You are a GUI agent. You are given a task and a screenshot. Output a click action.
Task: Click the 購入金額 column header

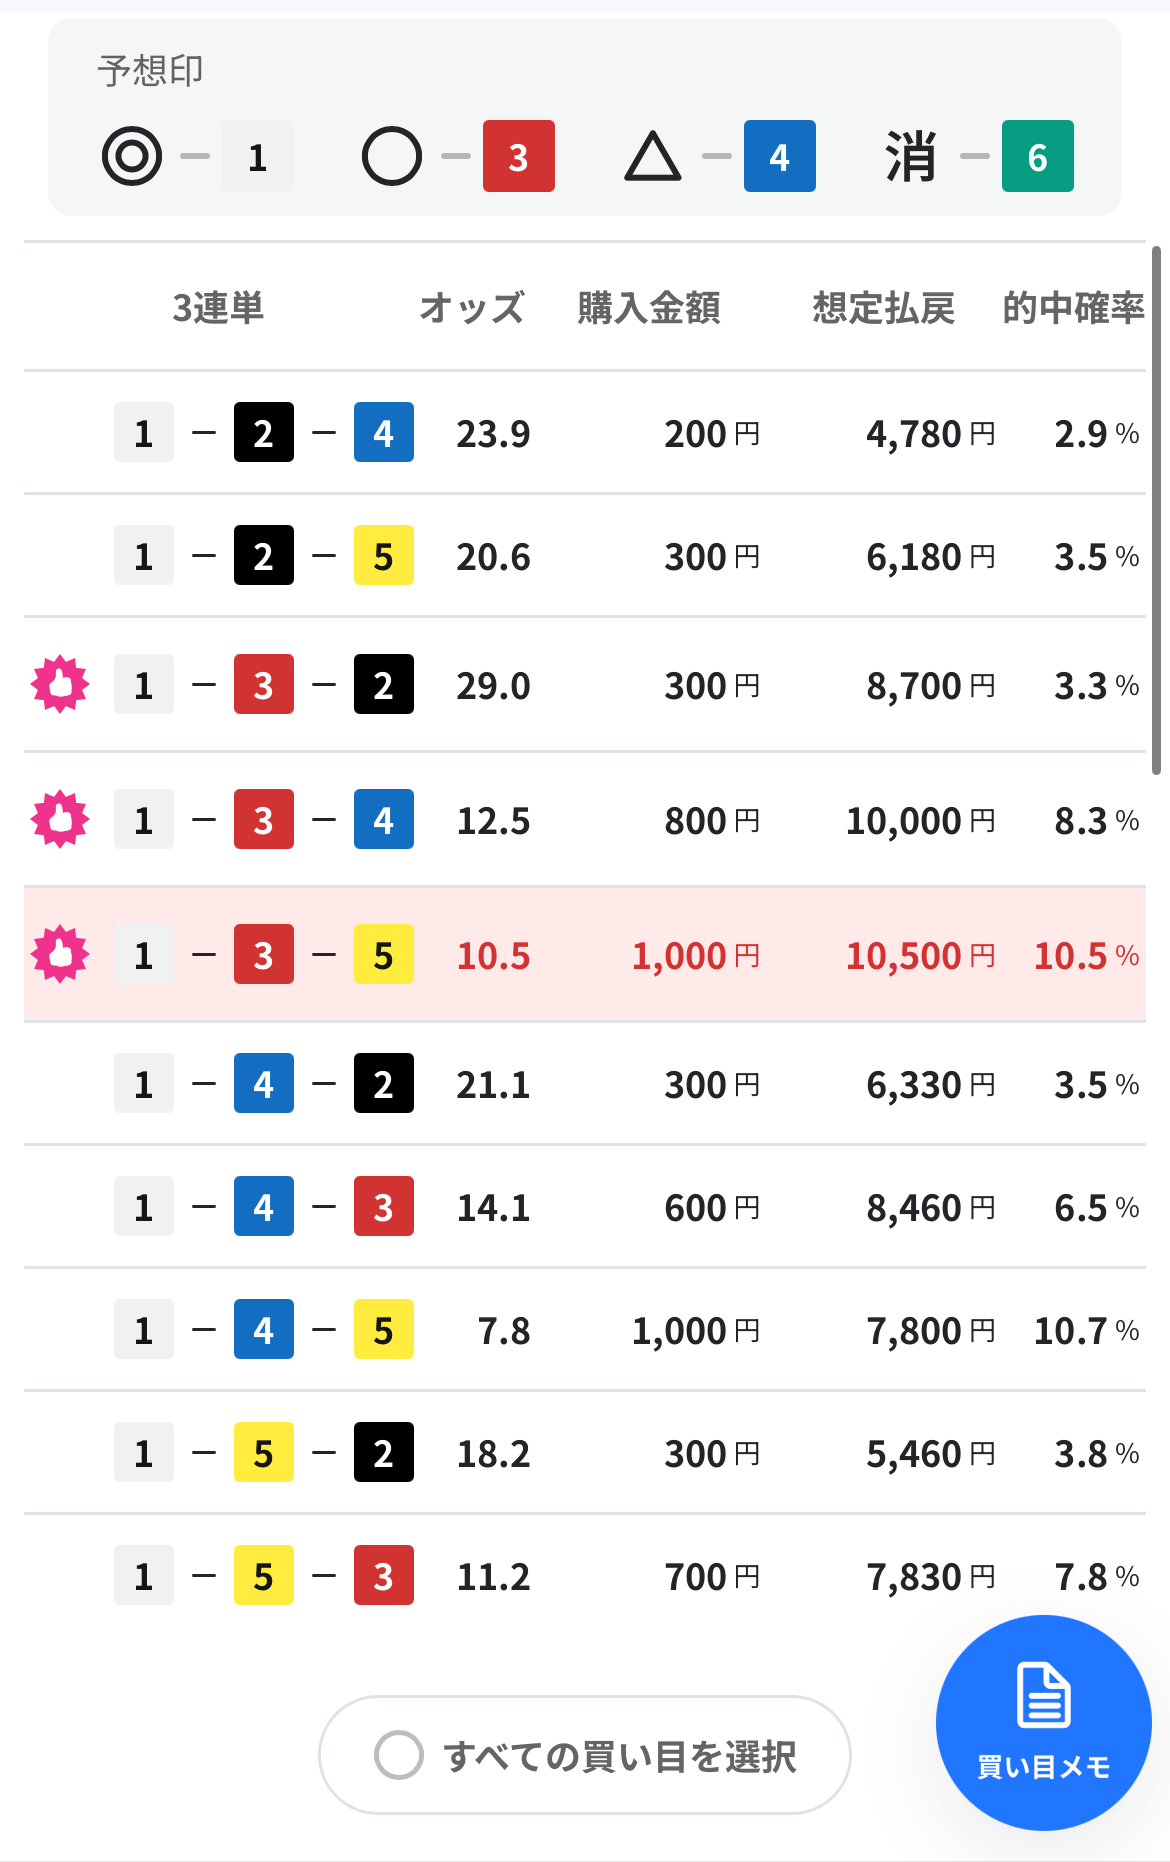(x=649, y=308)
